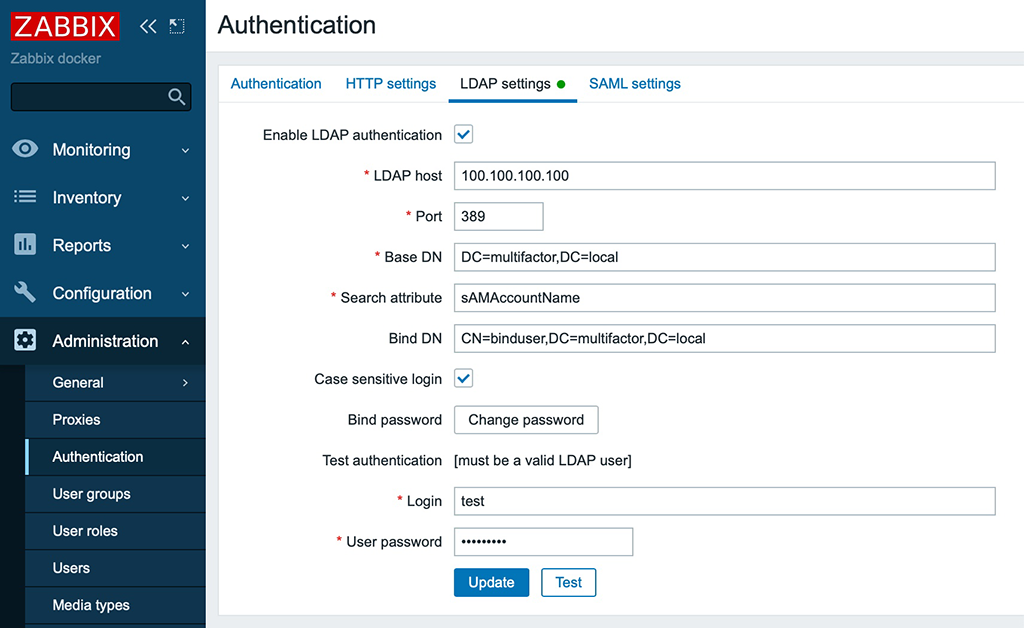Expand the General submenu arrow
The image size is (1024, 628).
click(x=184, y=382)
